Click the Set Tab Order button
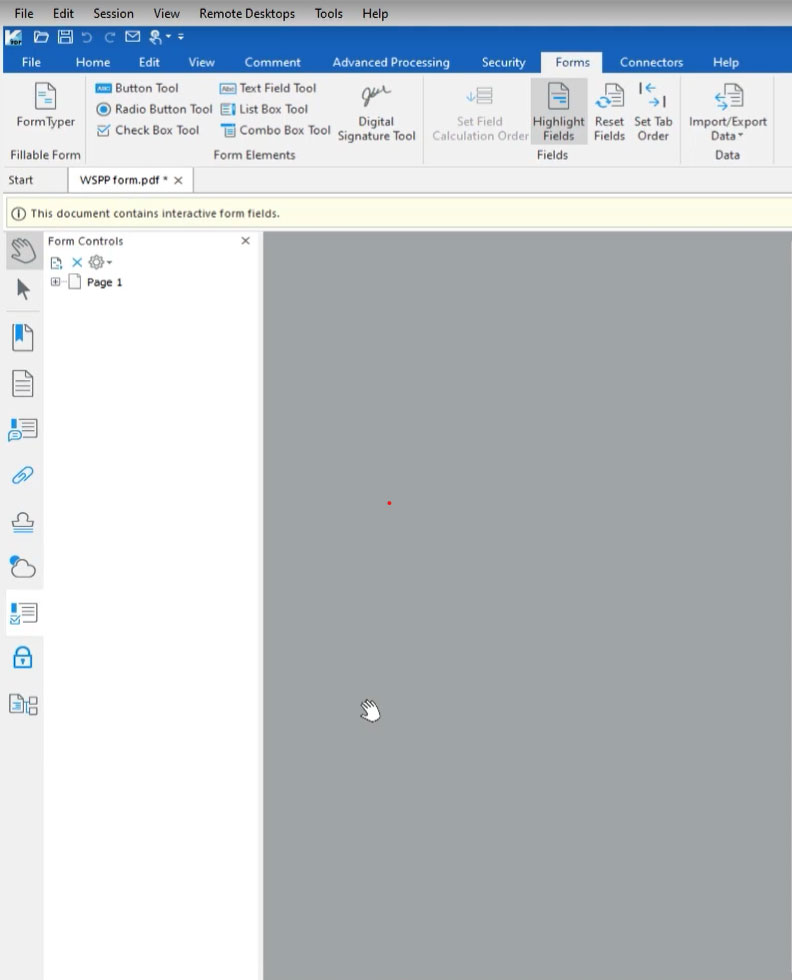The height and width of the screenshot is (980, 792). 653,111
